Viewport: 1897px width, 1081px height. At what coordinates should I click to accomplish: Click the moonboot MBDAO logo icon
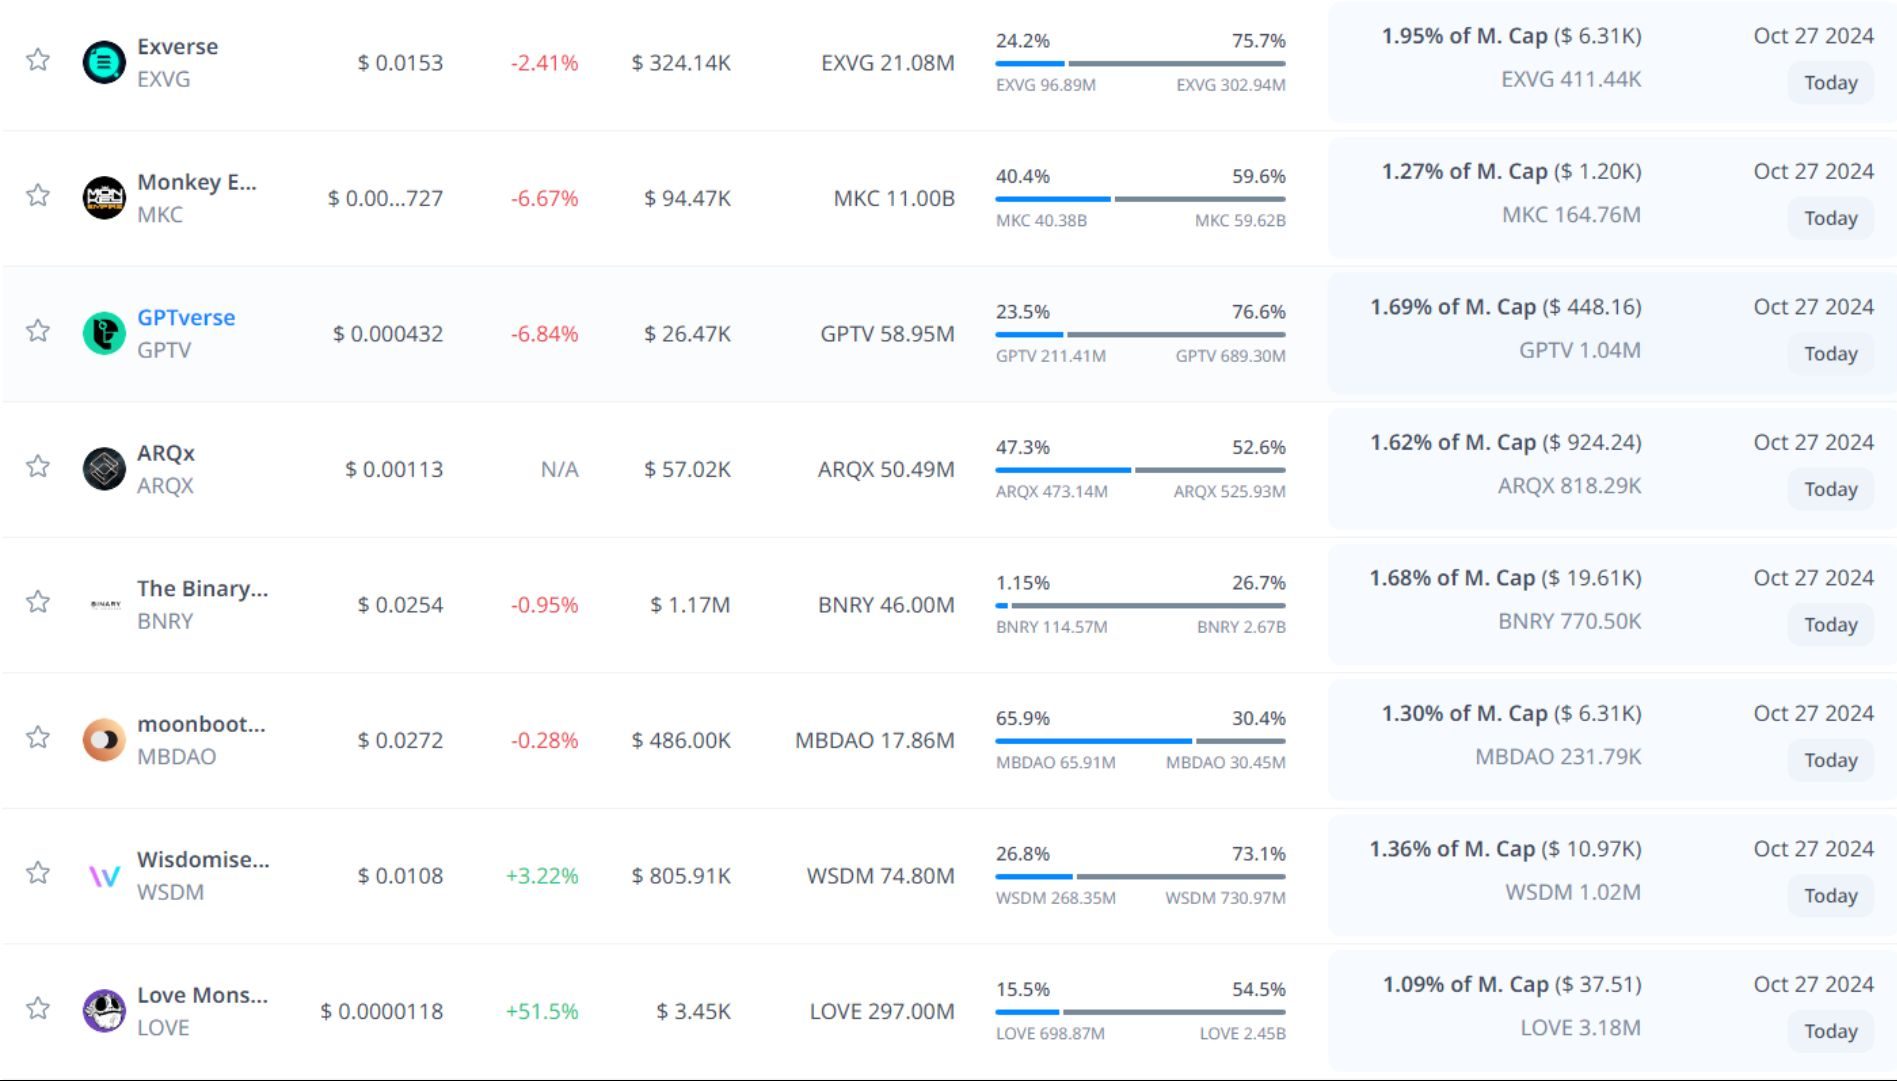(x=104, y=740)
